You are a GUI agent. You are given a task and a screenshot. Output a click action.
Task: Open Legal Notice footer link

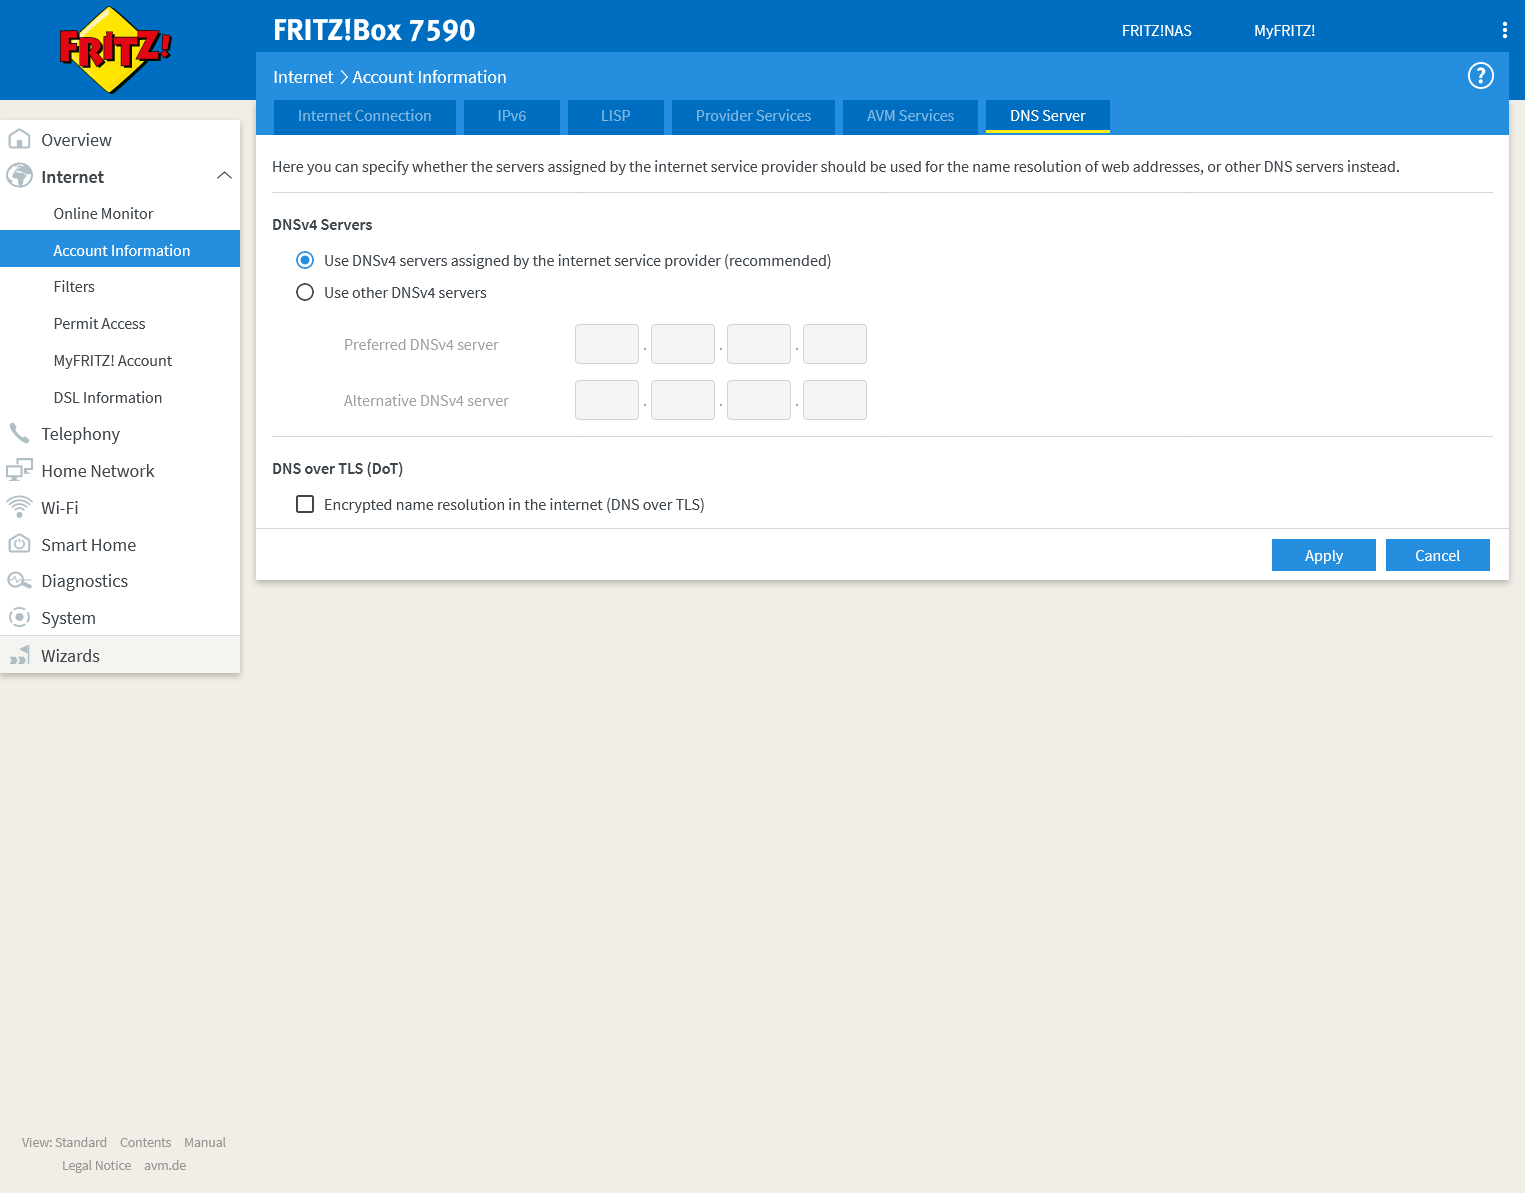pos(96,1165)
